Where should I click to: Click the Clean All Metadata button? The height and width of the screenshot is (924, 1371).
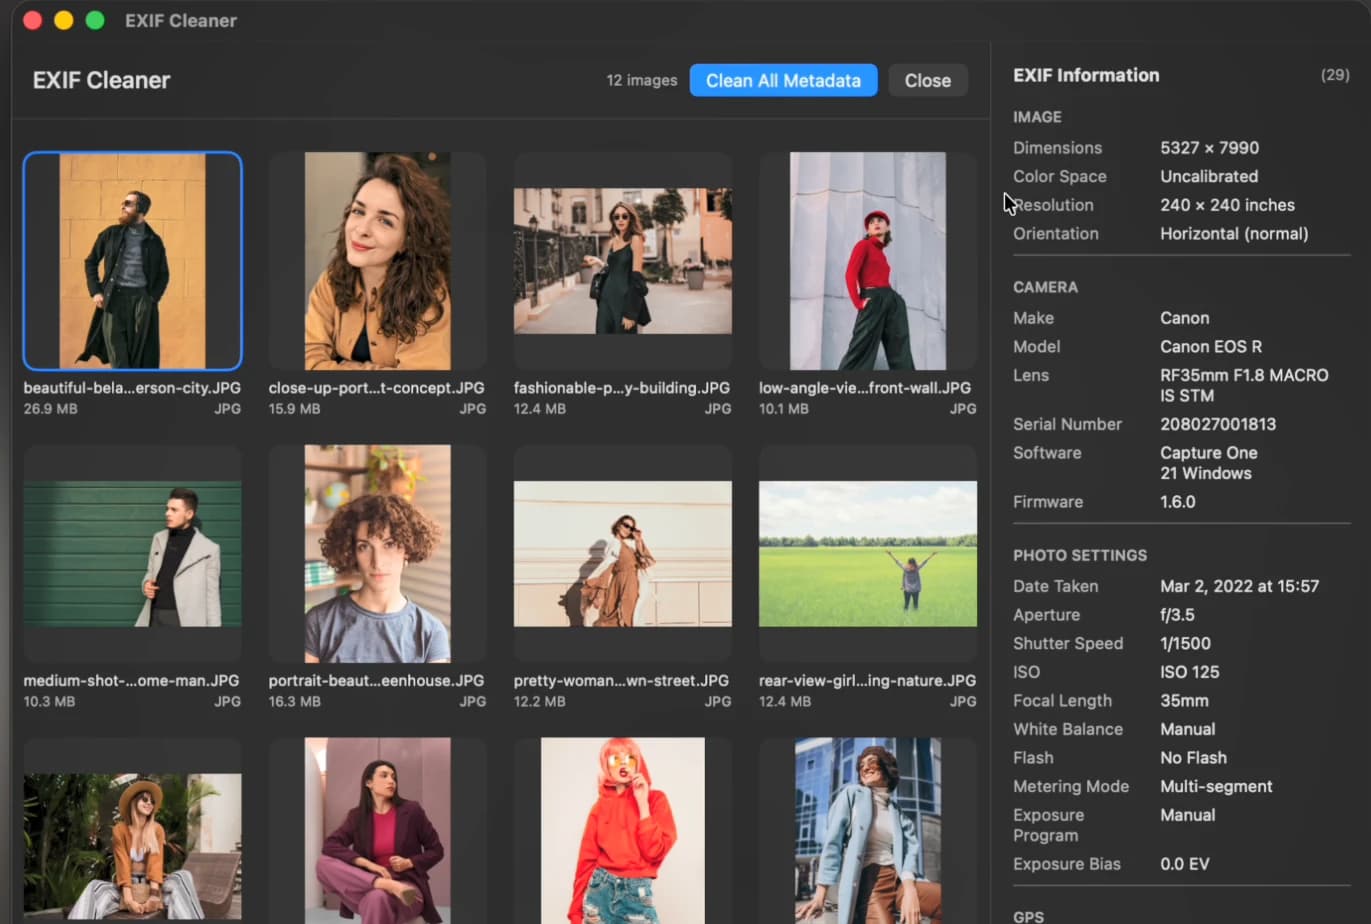[783, 80]
